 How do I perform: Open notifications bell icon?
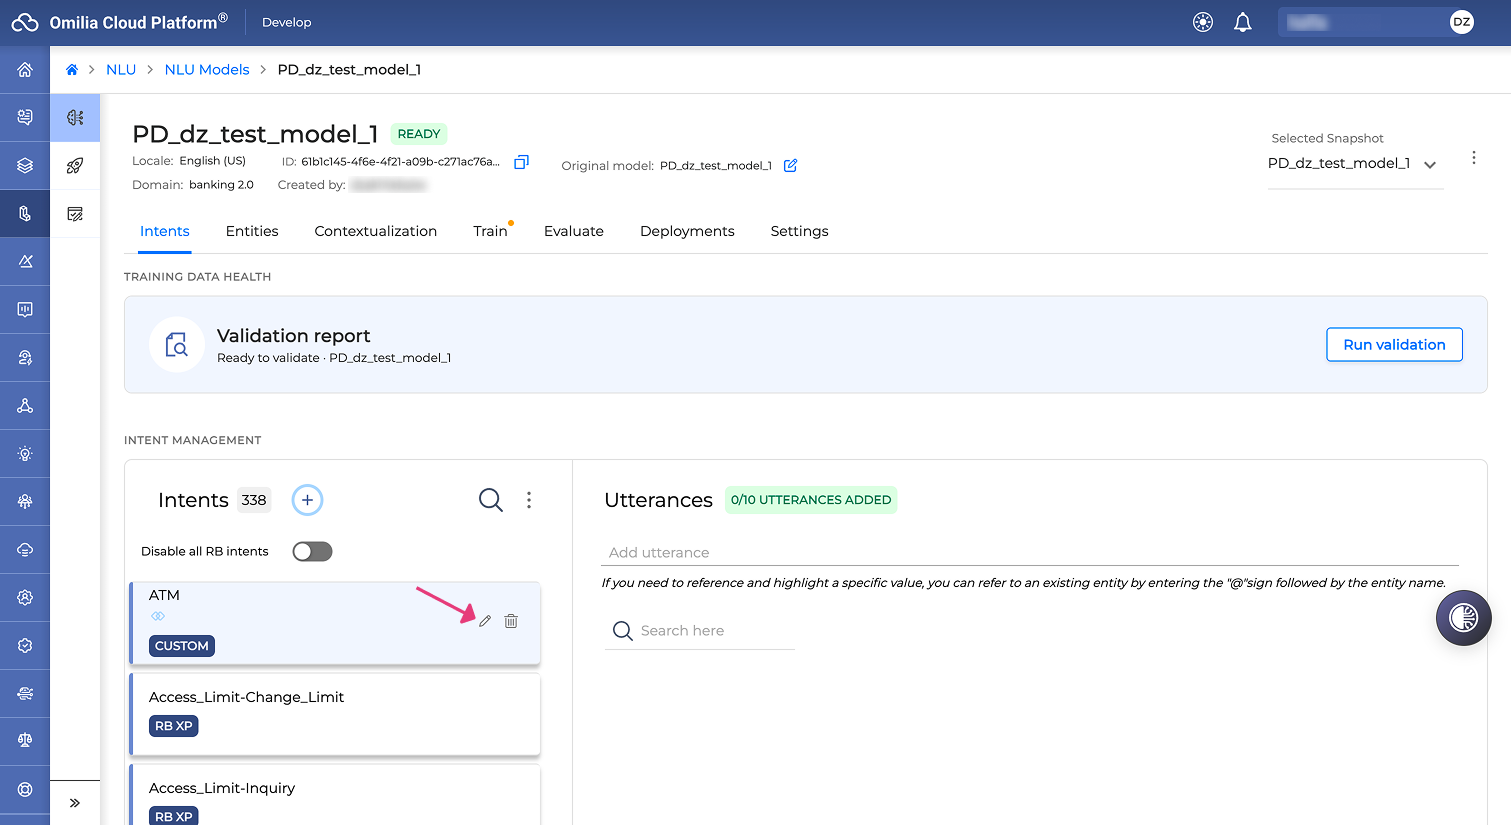[x=1243, y=22]
